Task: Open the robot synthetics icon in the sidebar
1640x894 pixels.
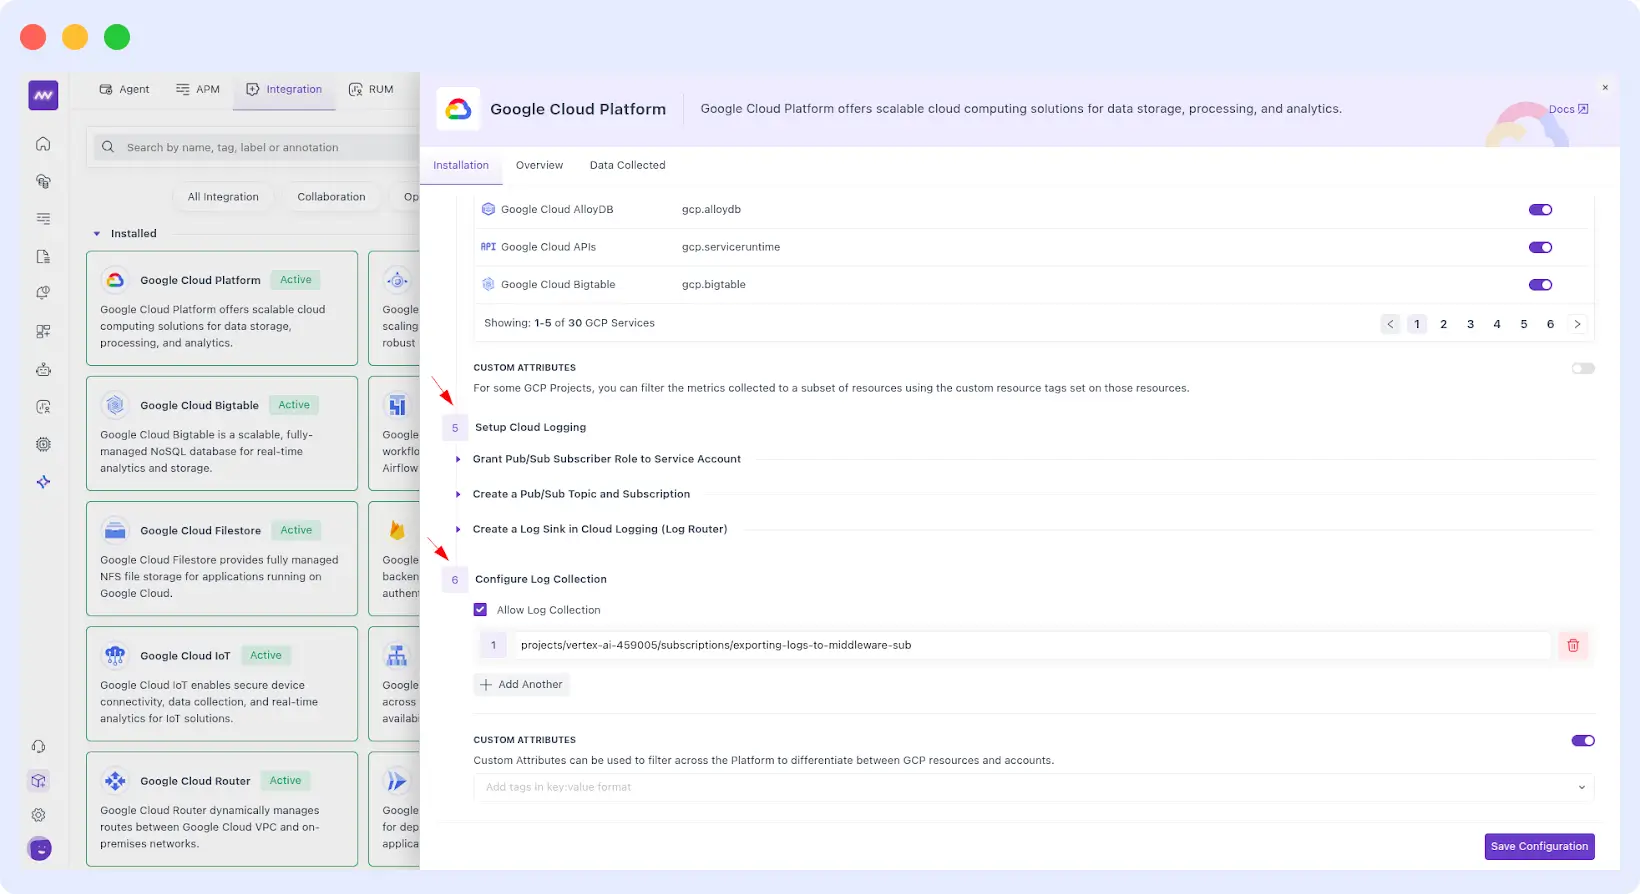Action: [x=43, y=369]
